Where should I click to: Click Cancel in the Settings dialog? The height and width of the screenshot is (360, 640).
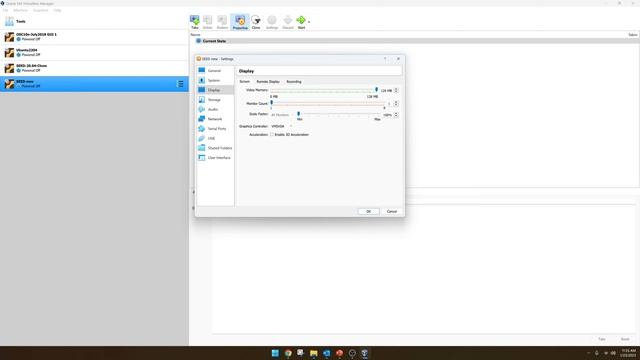pyautogui.click(x=392, y=211)
